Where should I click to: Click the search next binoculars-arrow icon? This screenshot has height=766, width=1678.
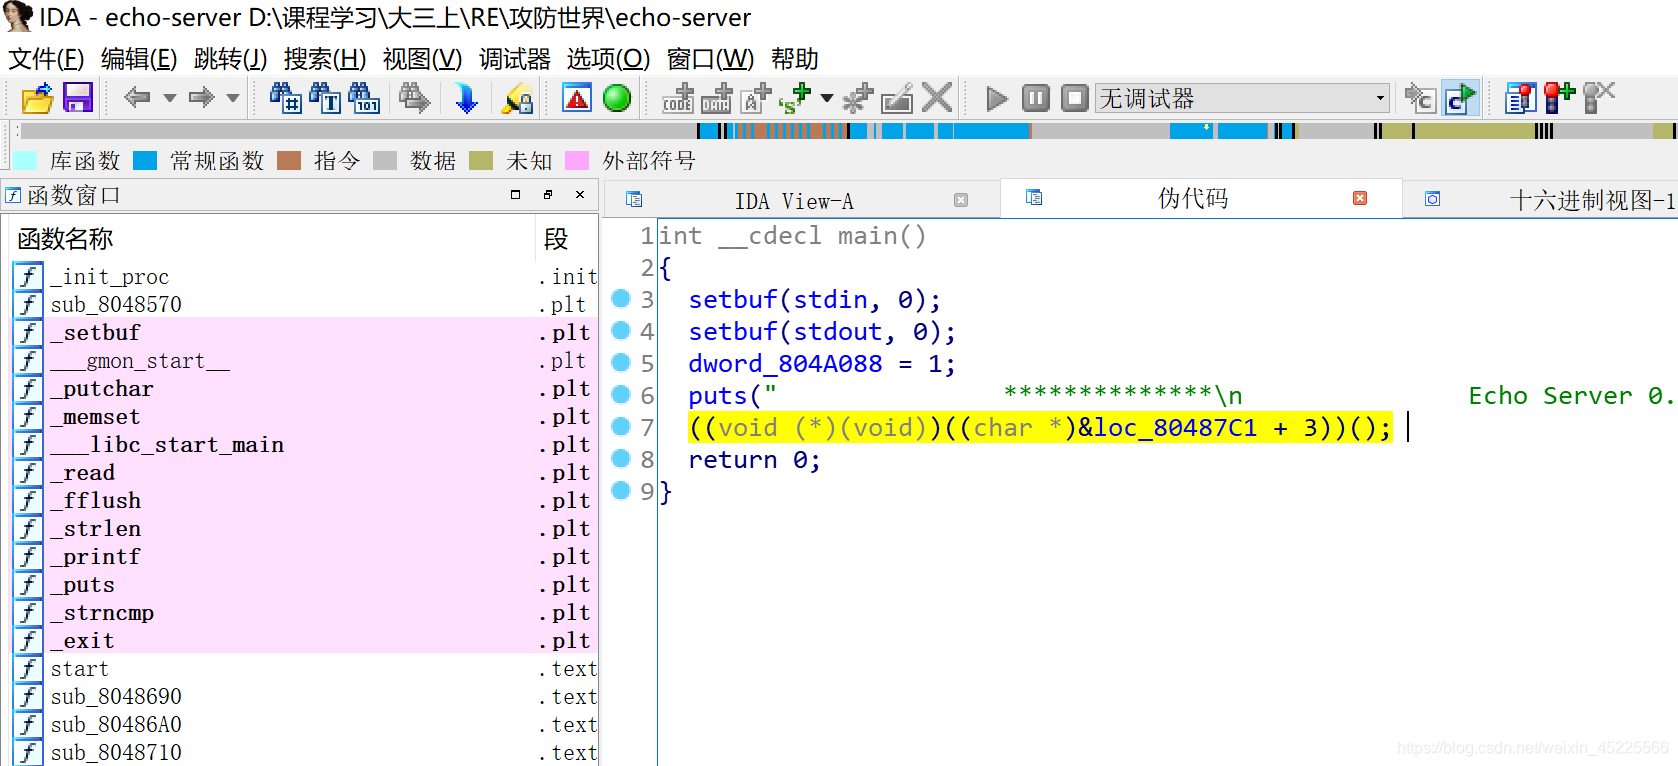click(x=414, y=98)
